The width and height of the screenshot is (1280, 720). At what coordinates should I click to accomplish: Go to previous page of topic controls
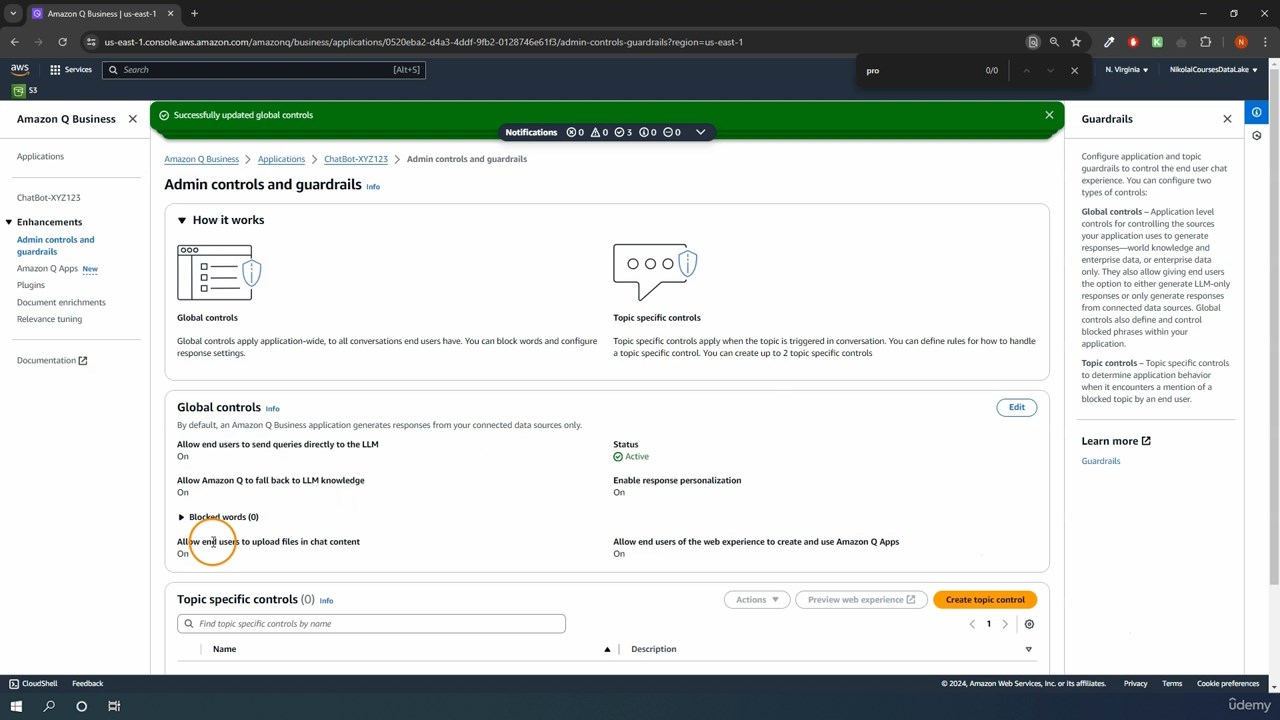[x=972, y=624]
